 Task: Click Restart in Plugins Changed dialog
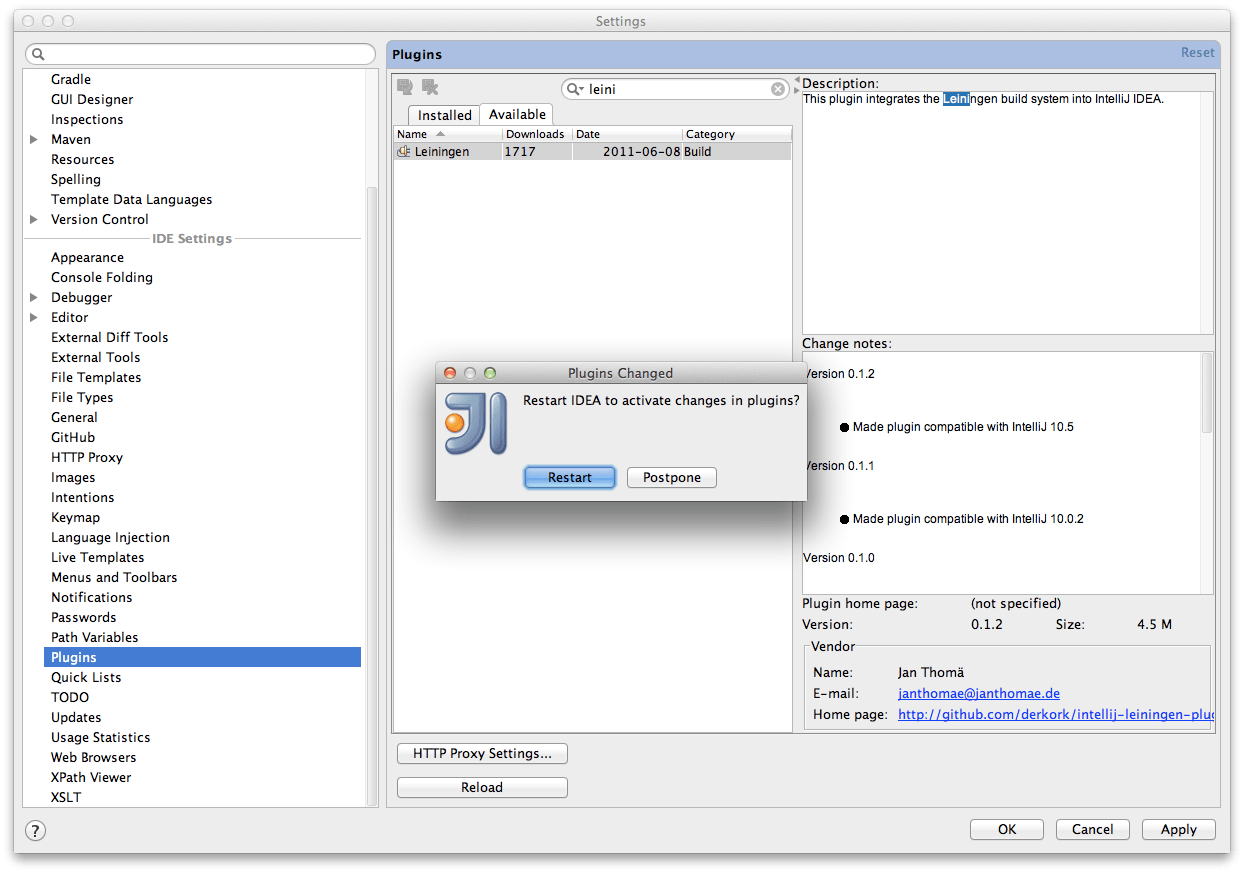tap(570, 478)
